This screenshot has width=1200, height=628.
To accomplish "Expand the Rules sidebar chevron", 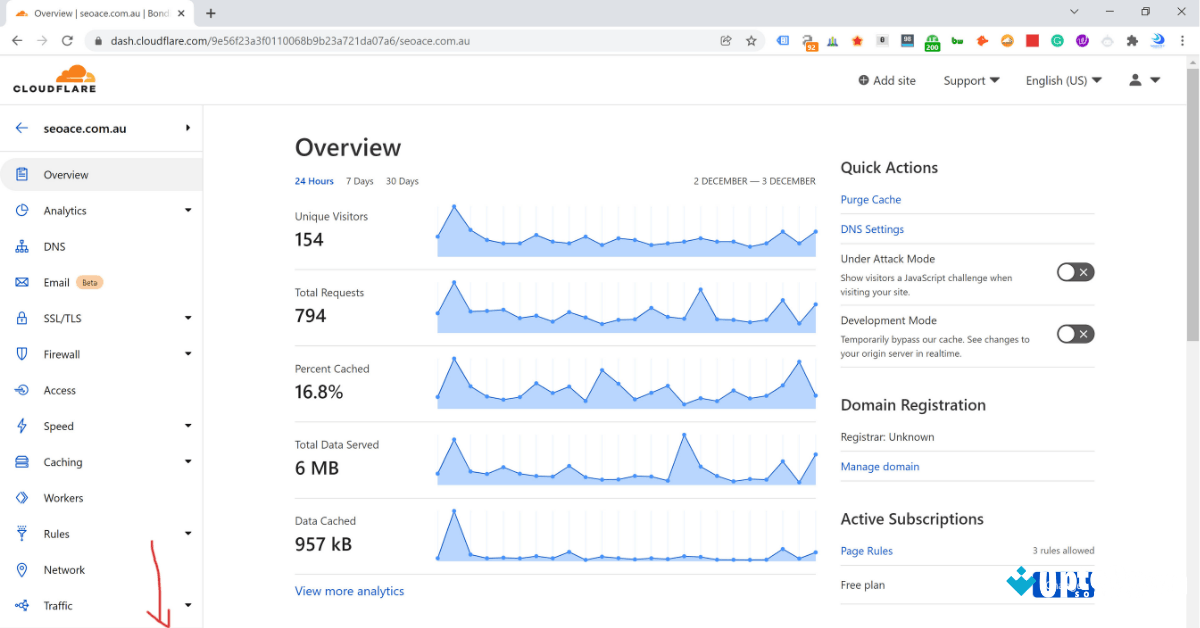I will coord(187,533).
